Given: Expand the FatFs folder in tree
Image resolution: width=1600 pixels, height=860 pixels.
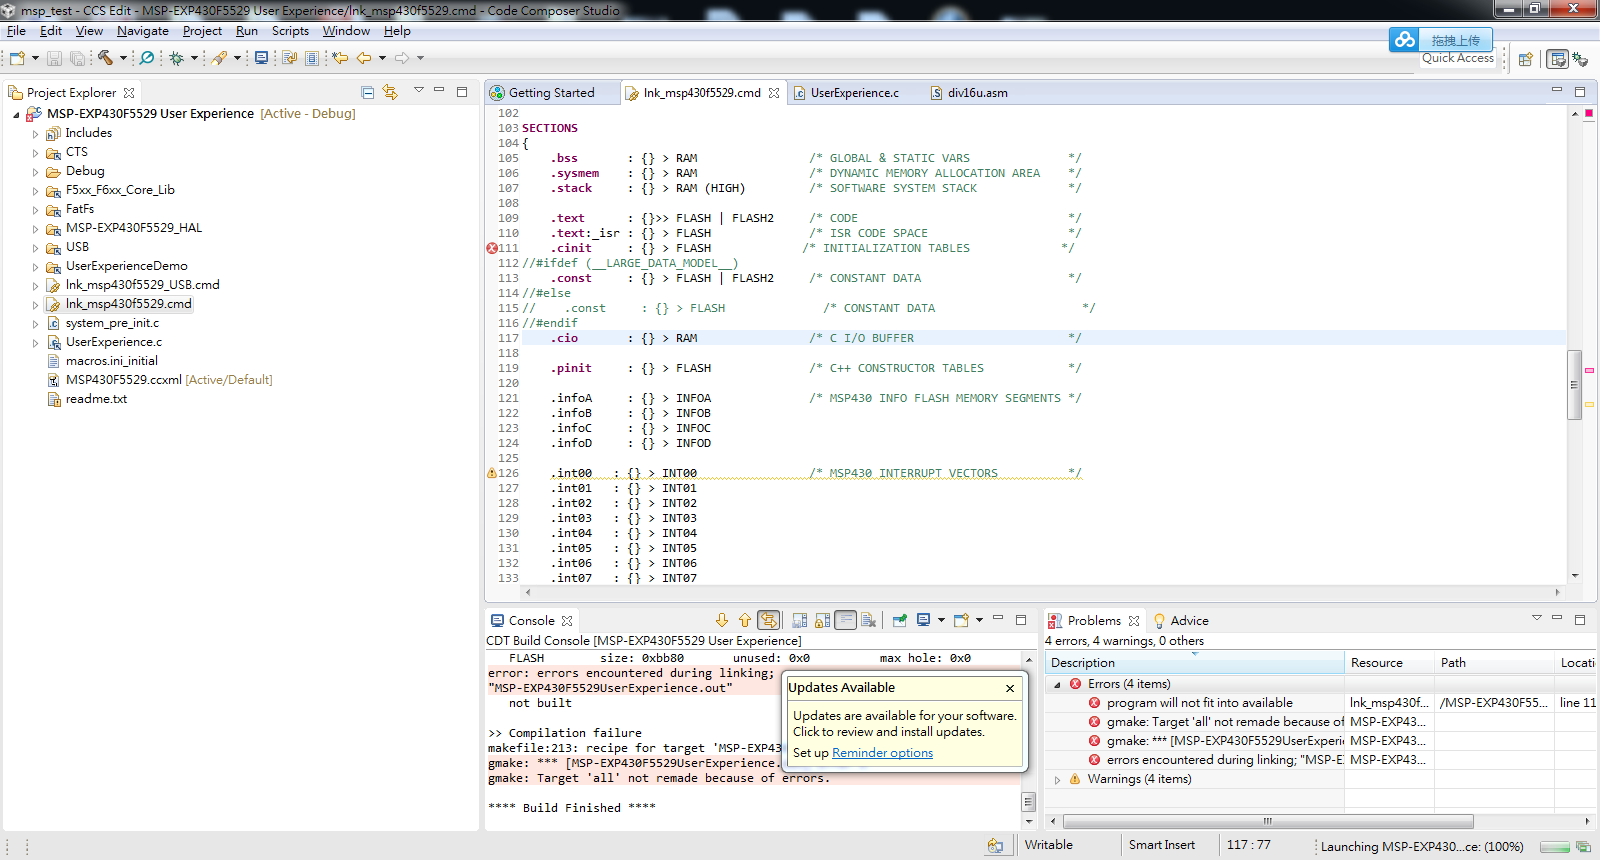Looking at the screenshot, I should tap(35, 210).
